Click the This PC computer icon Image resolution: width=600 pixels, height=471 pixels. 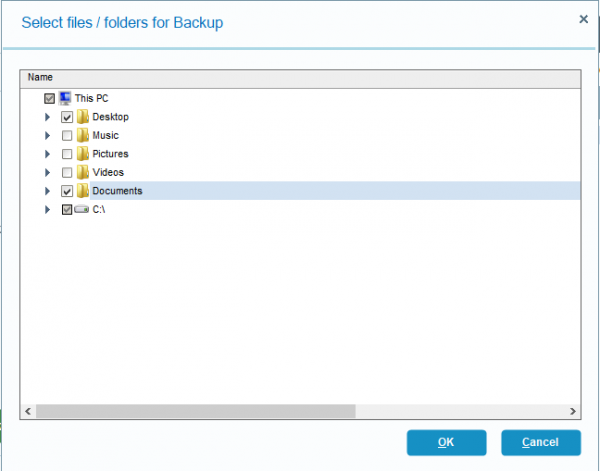coord(65,98)
